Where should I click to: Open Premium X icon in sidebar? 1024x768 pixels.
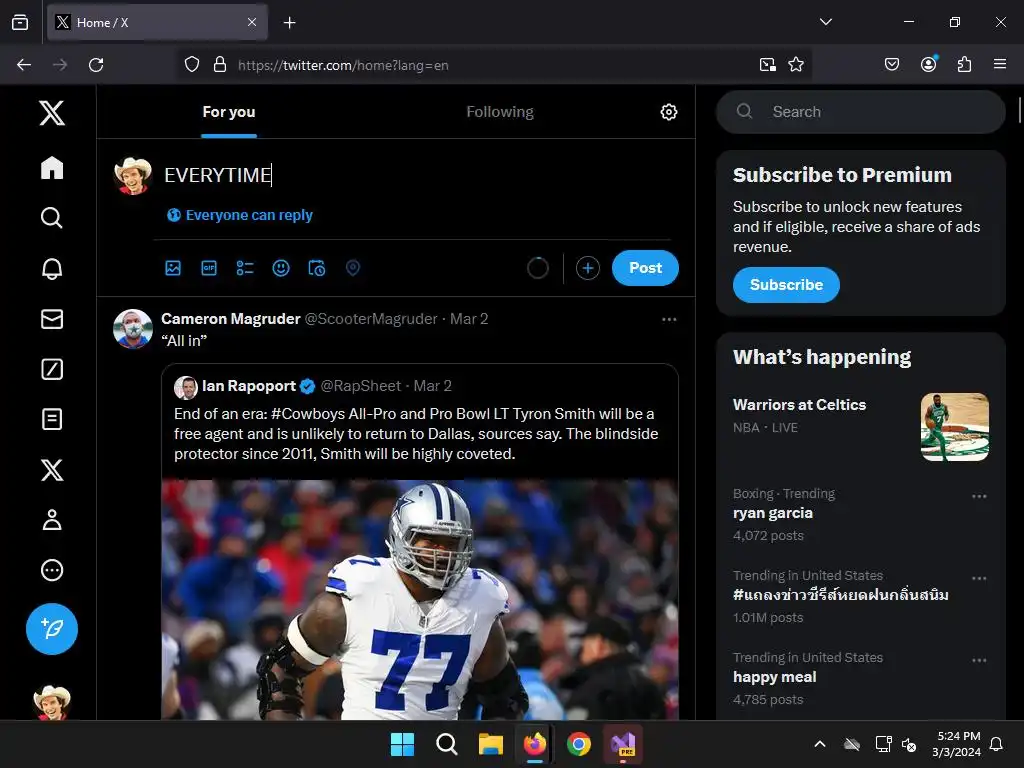click(52, 470)
